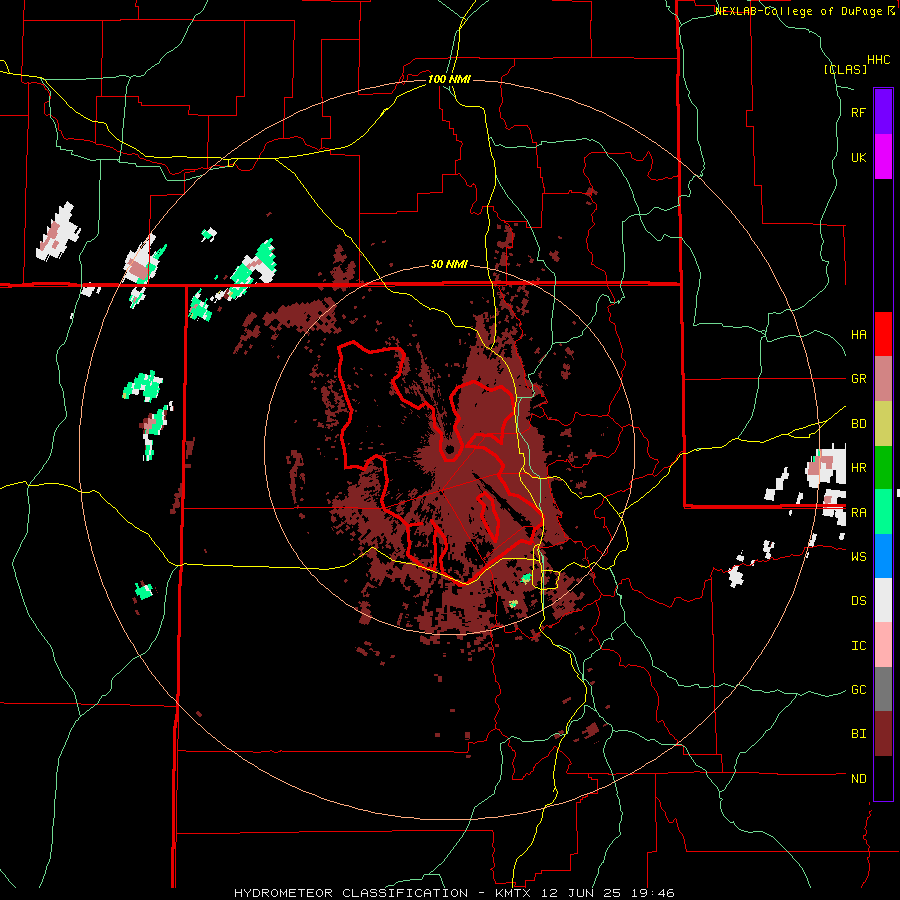This screenshot has width=900, height=900.
Task: Click the GC legend label
Action: click(x=858, y=690)
